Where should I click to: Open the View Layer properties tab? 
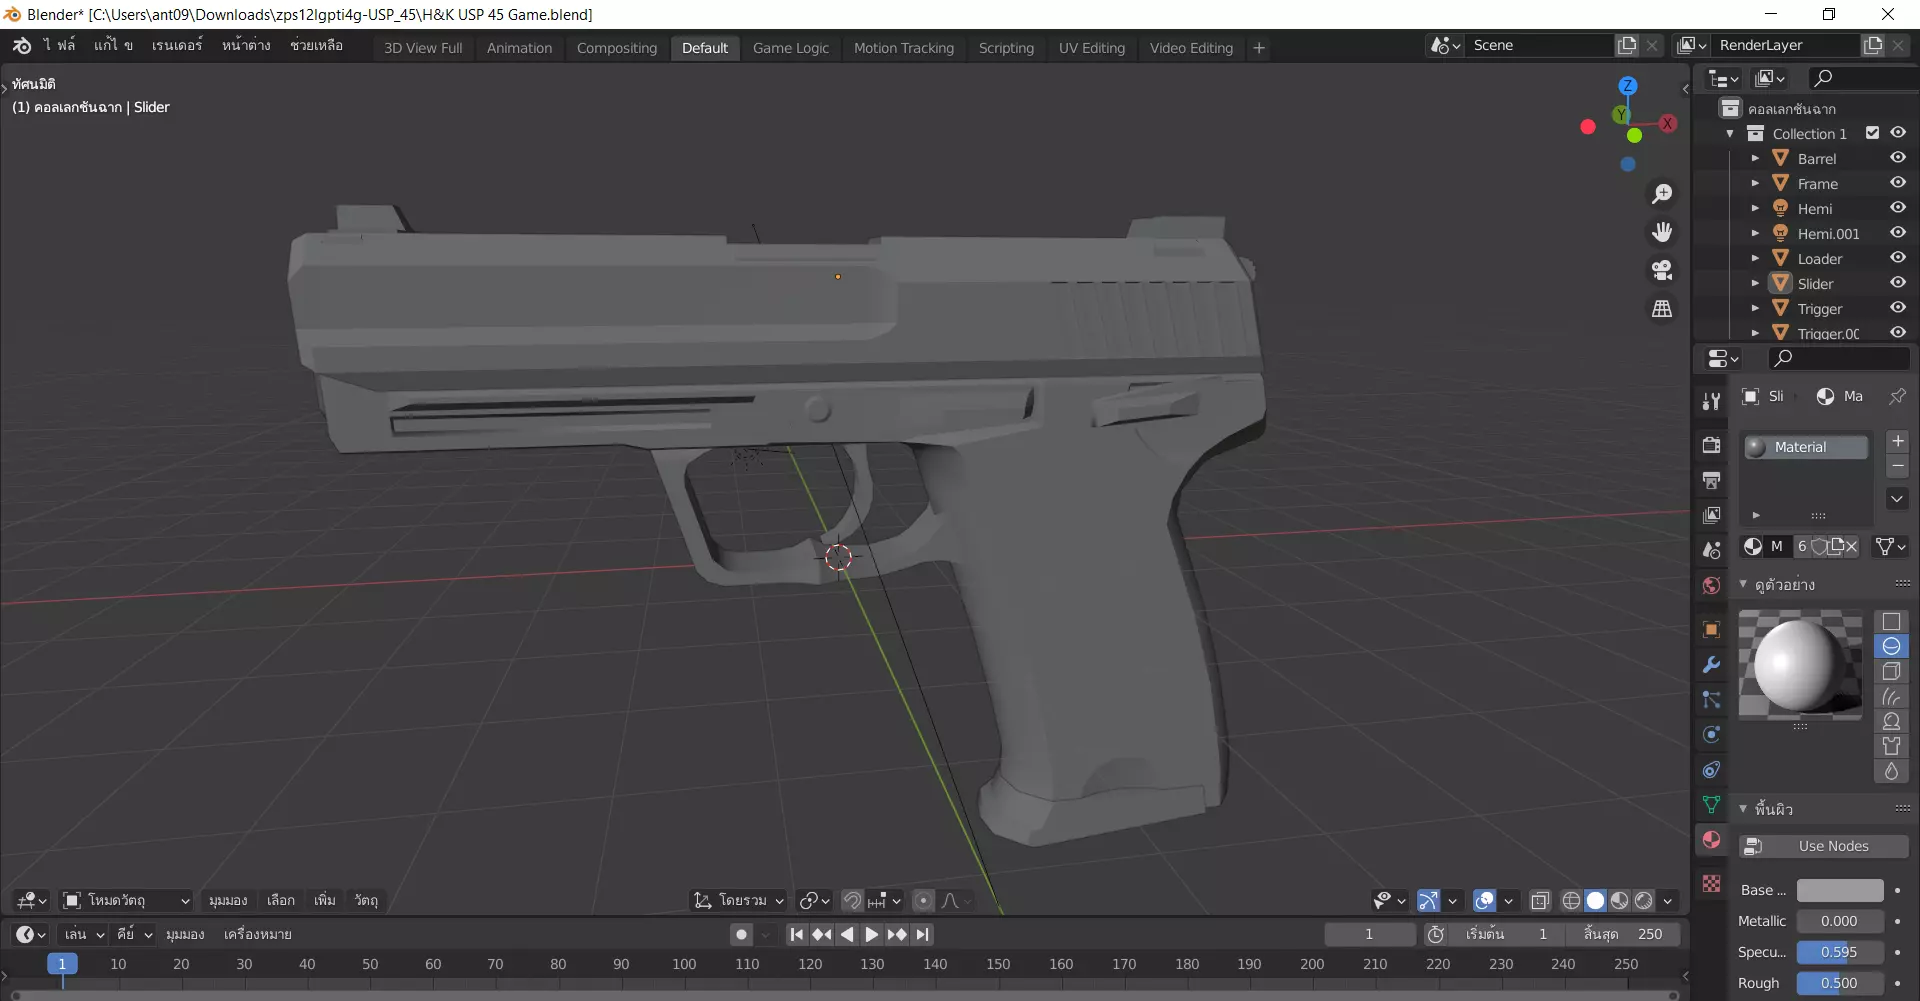pos(1711,515)
